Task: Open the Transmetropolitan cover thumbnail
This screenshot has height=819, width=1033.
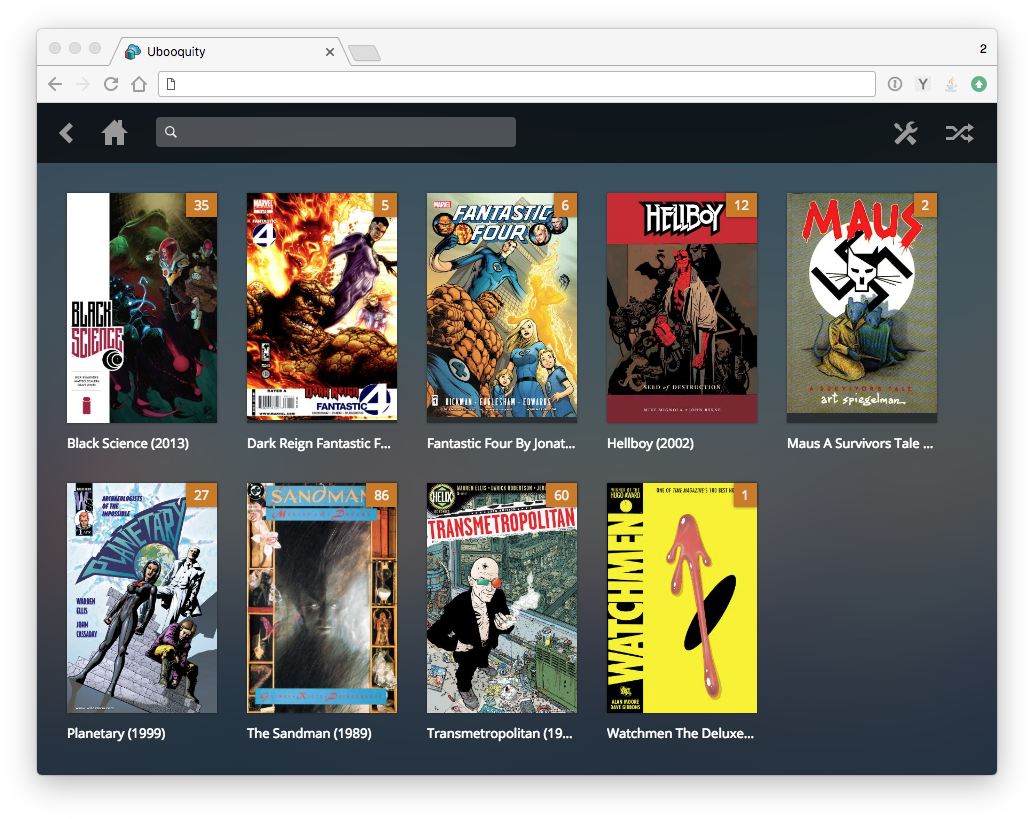Action: coord(502,598)
